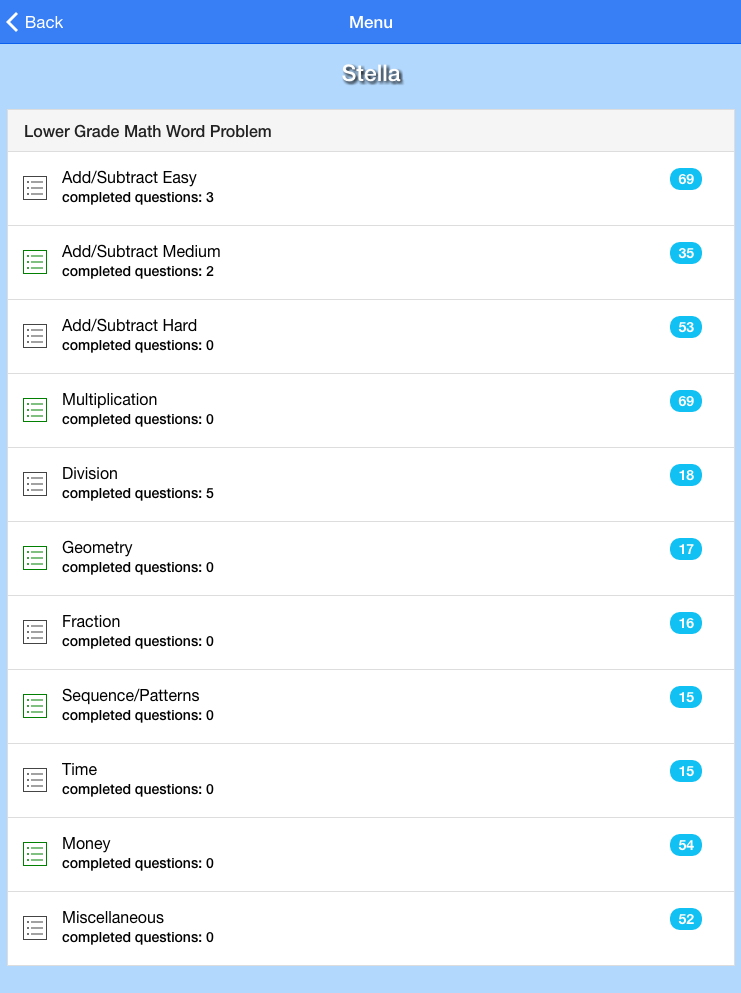The height and width of the screenshot is (993, 741).
Task: Click the Lower Grade Math Word Problem header
Action: click(148, 131)
